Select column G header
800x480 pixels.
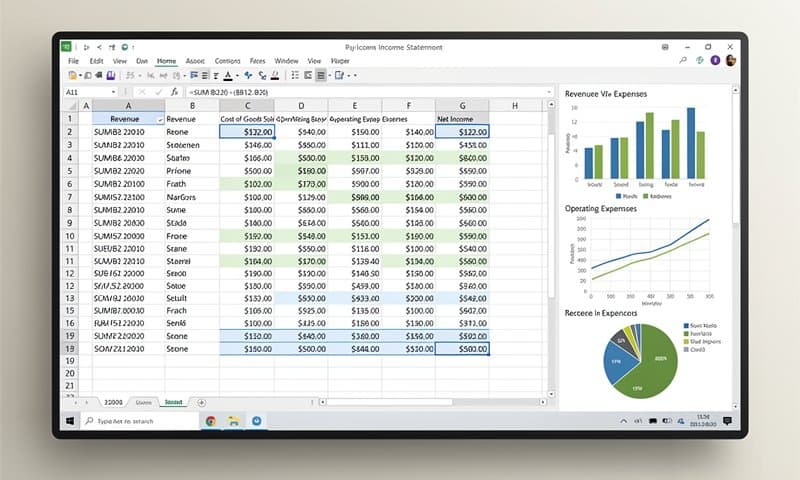coord(462,106)
